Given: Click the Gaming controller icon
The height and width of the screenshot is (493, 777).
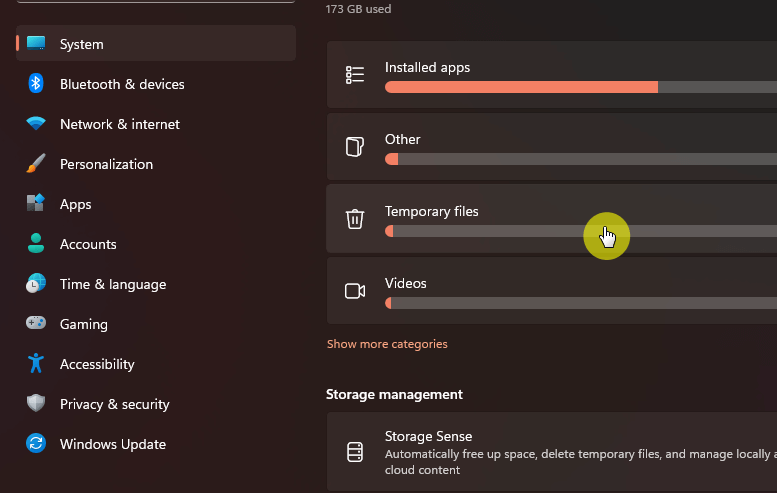Looking at the screenshot, I should point(36,323).
